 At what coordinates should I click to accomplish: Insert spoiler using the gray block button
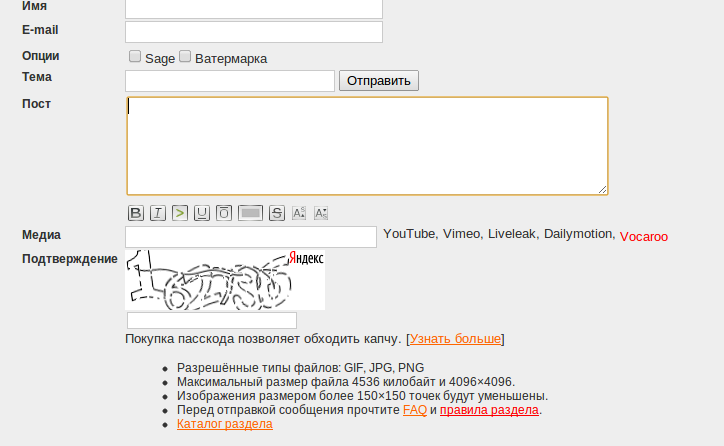click(x=251, y=213)
